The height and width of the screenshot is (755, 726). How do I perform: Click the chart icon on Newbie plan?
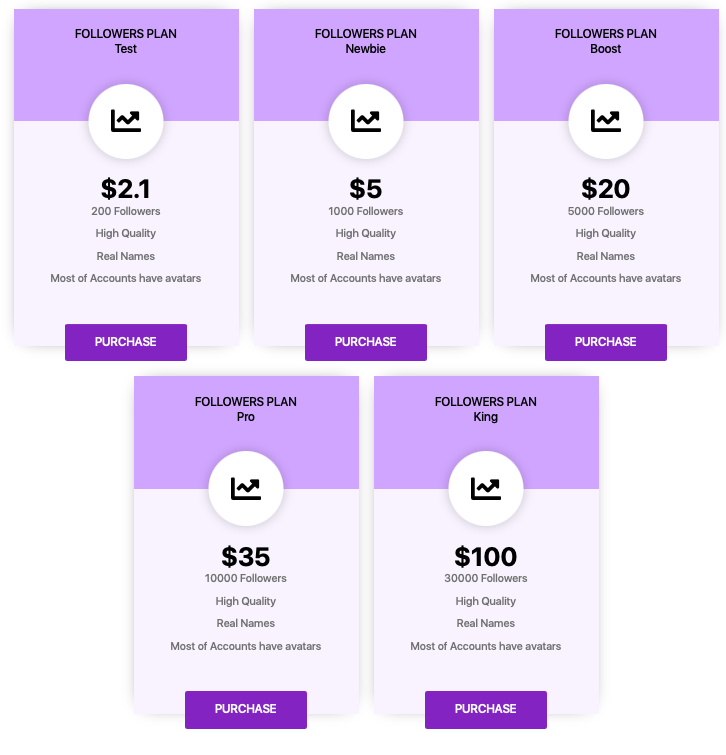point(365,121)
